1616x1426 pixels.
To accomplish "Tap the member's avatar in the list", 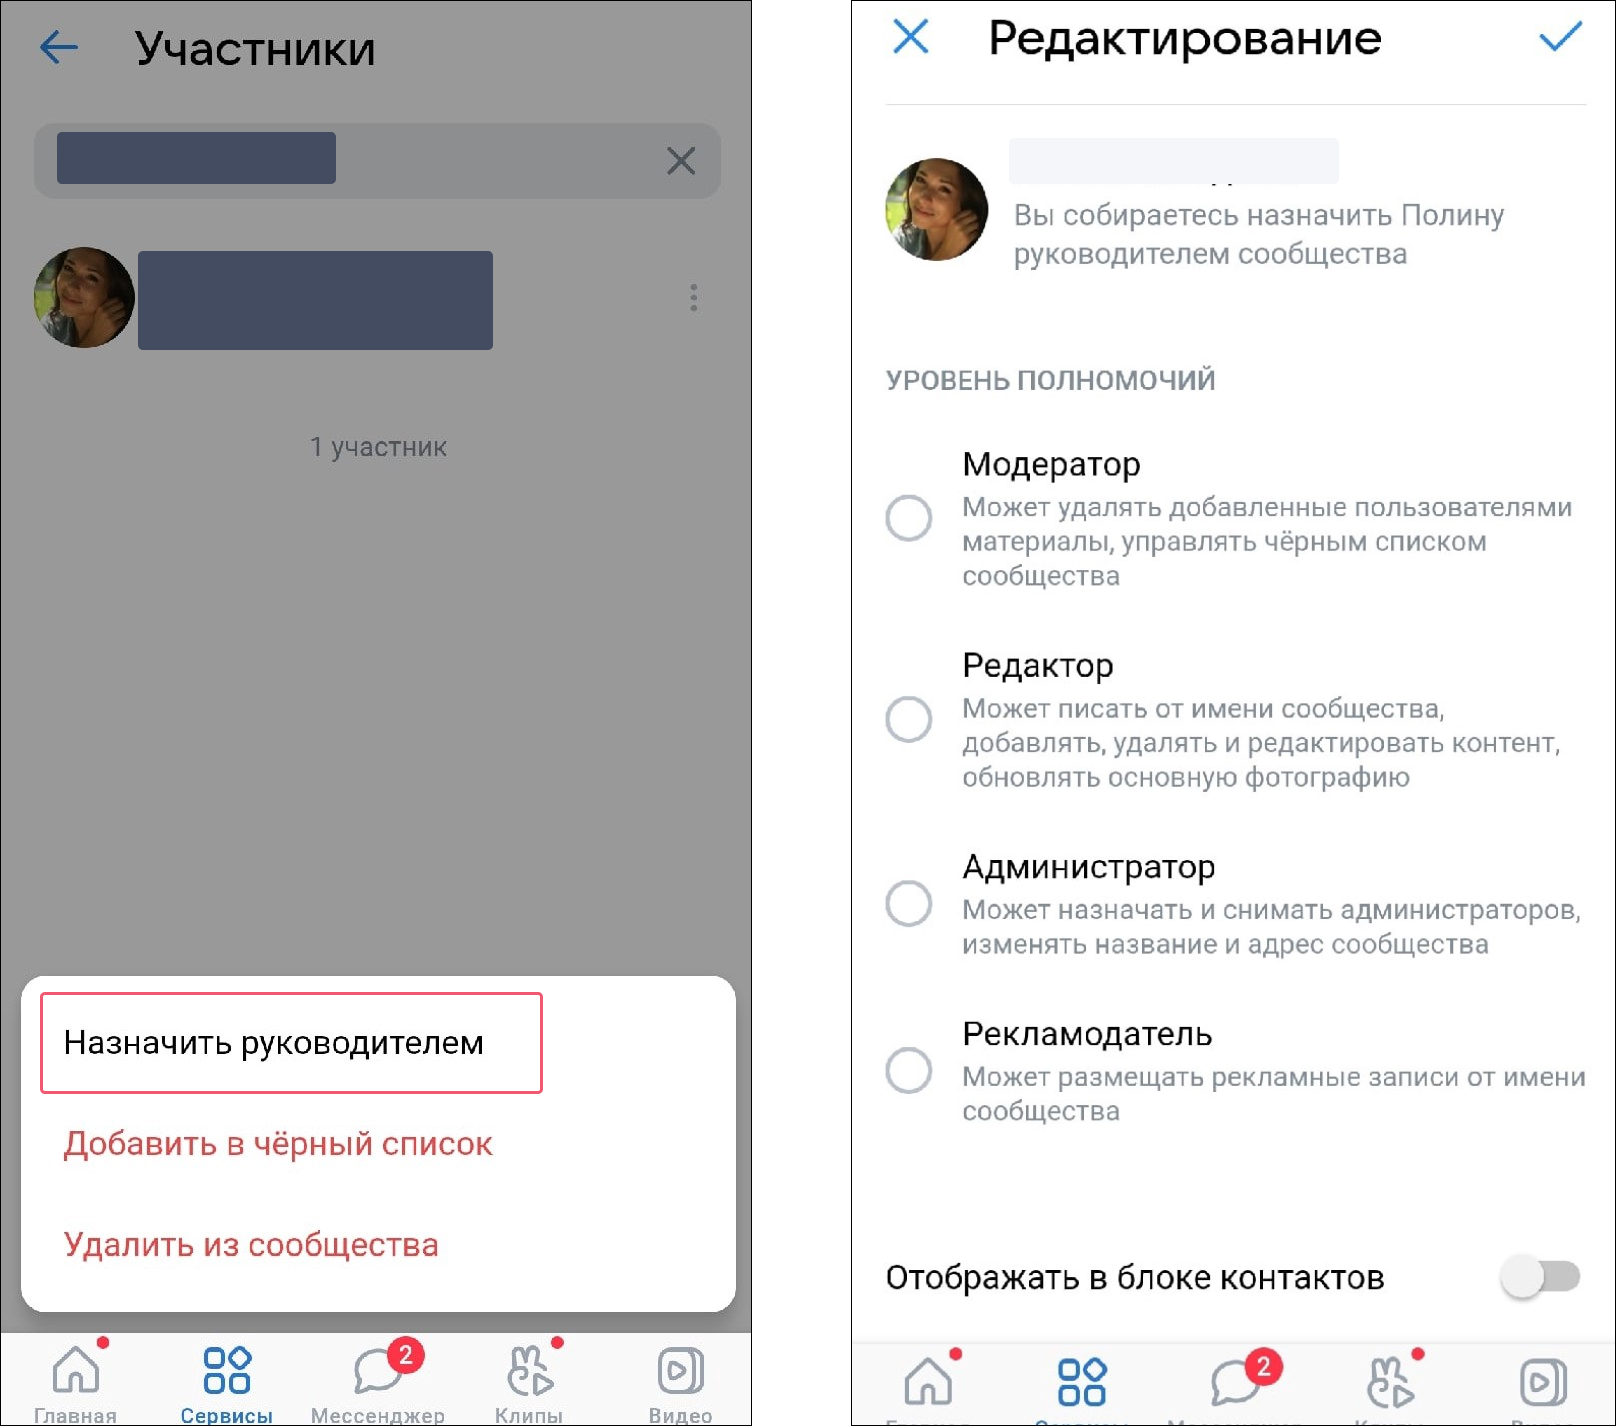I will click(84, 298).
